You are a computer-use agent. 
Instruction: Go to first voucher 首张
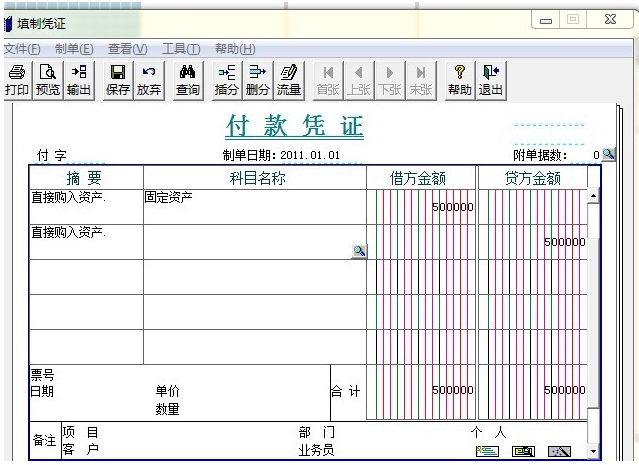click(x=328, y=80)
